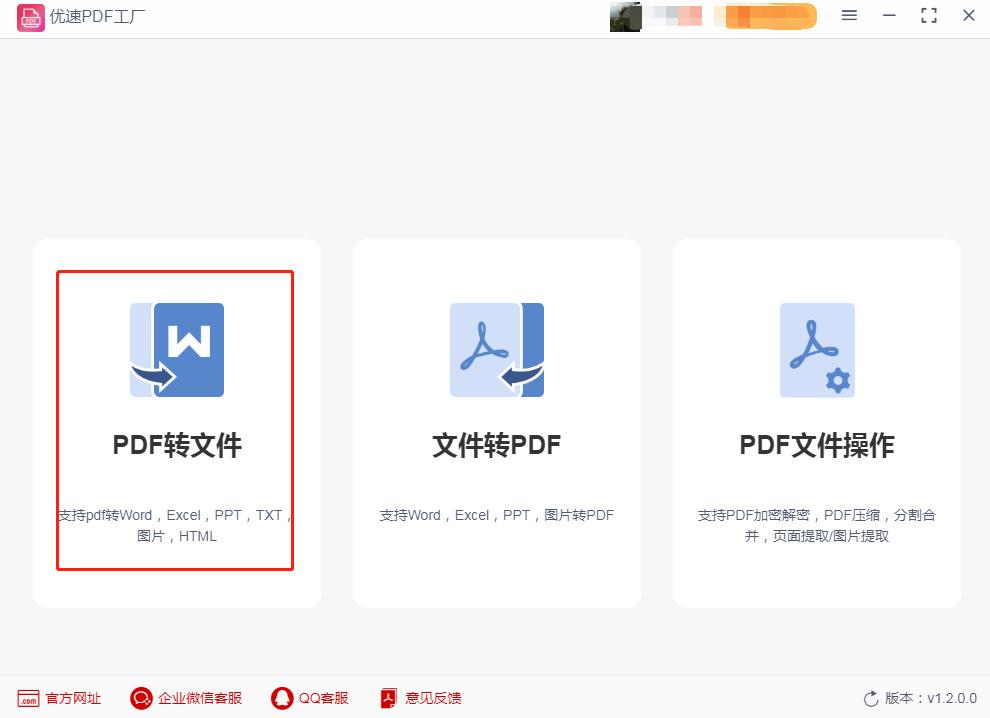
Task: Open the hamburger menu in title bar
Action: coord(849,16)
